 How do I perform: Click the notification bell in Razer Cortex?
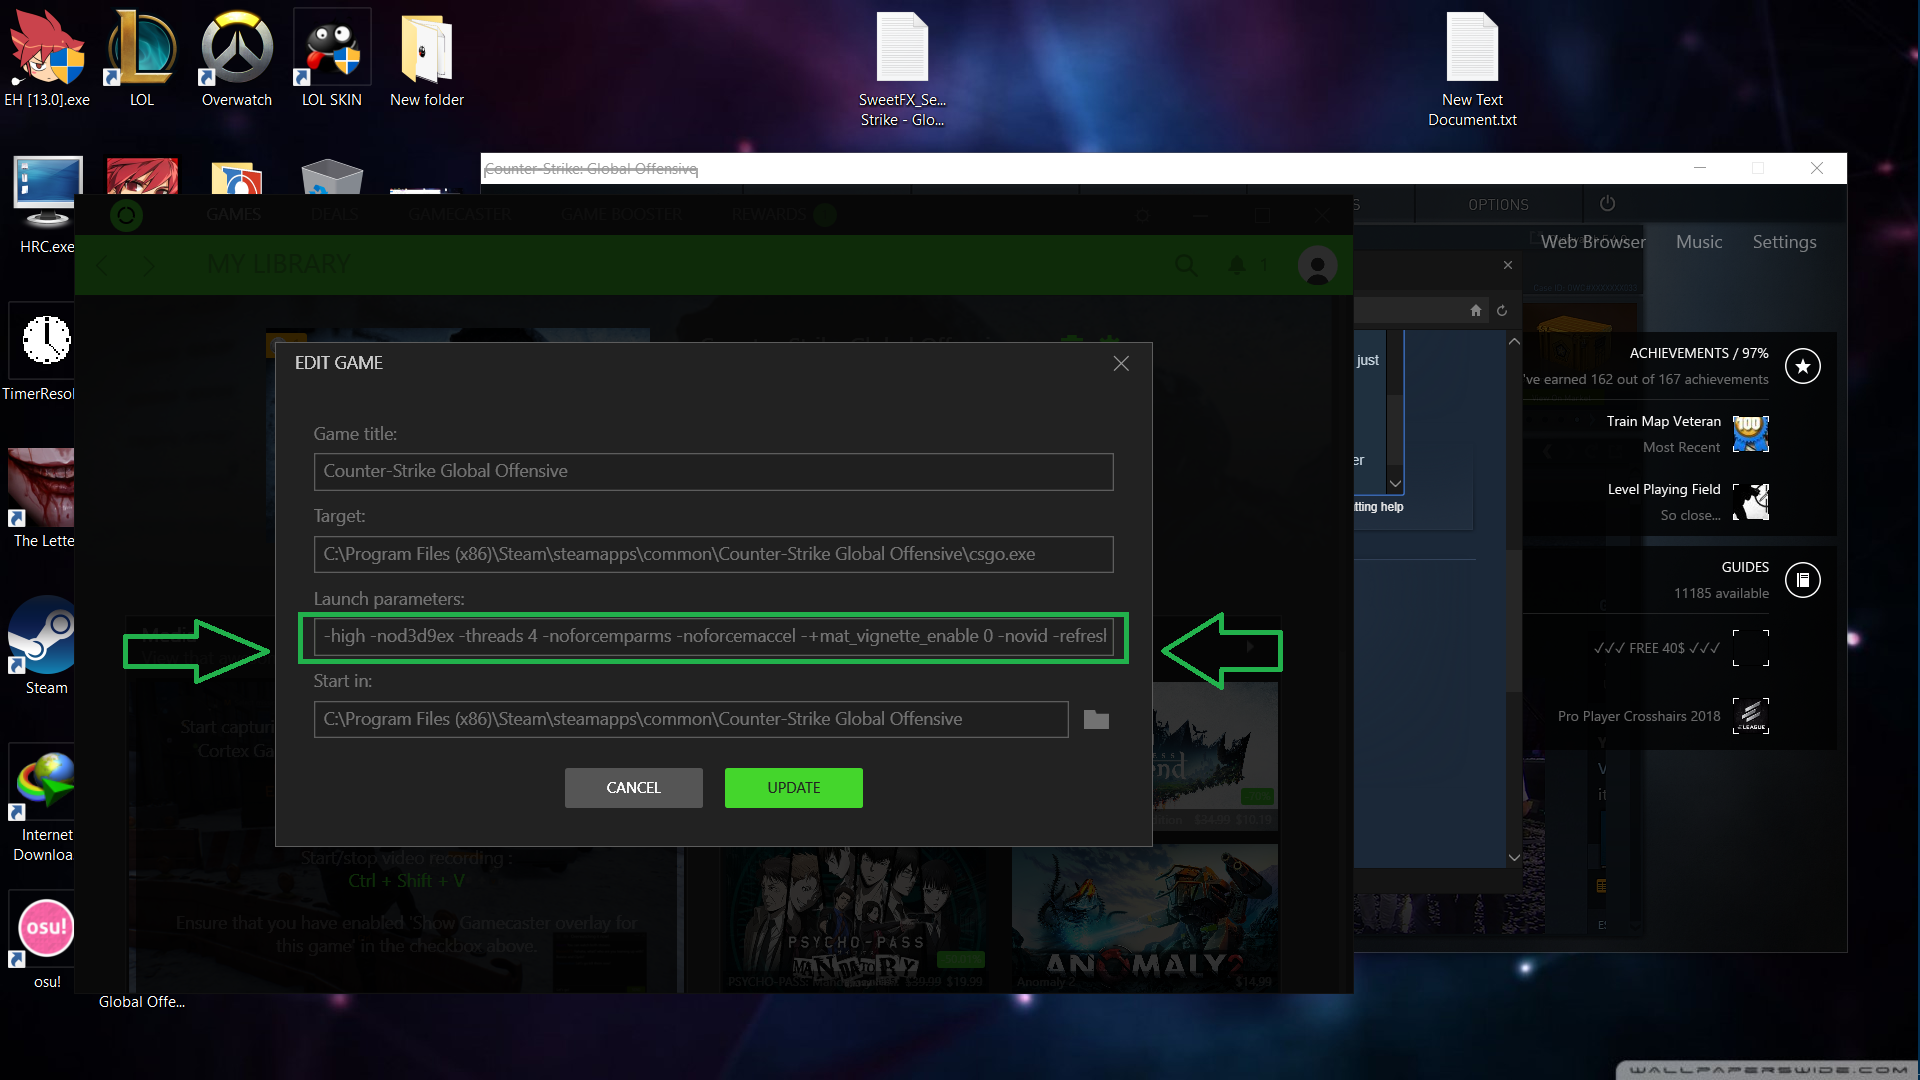[x=1237, y=265]
